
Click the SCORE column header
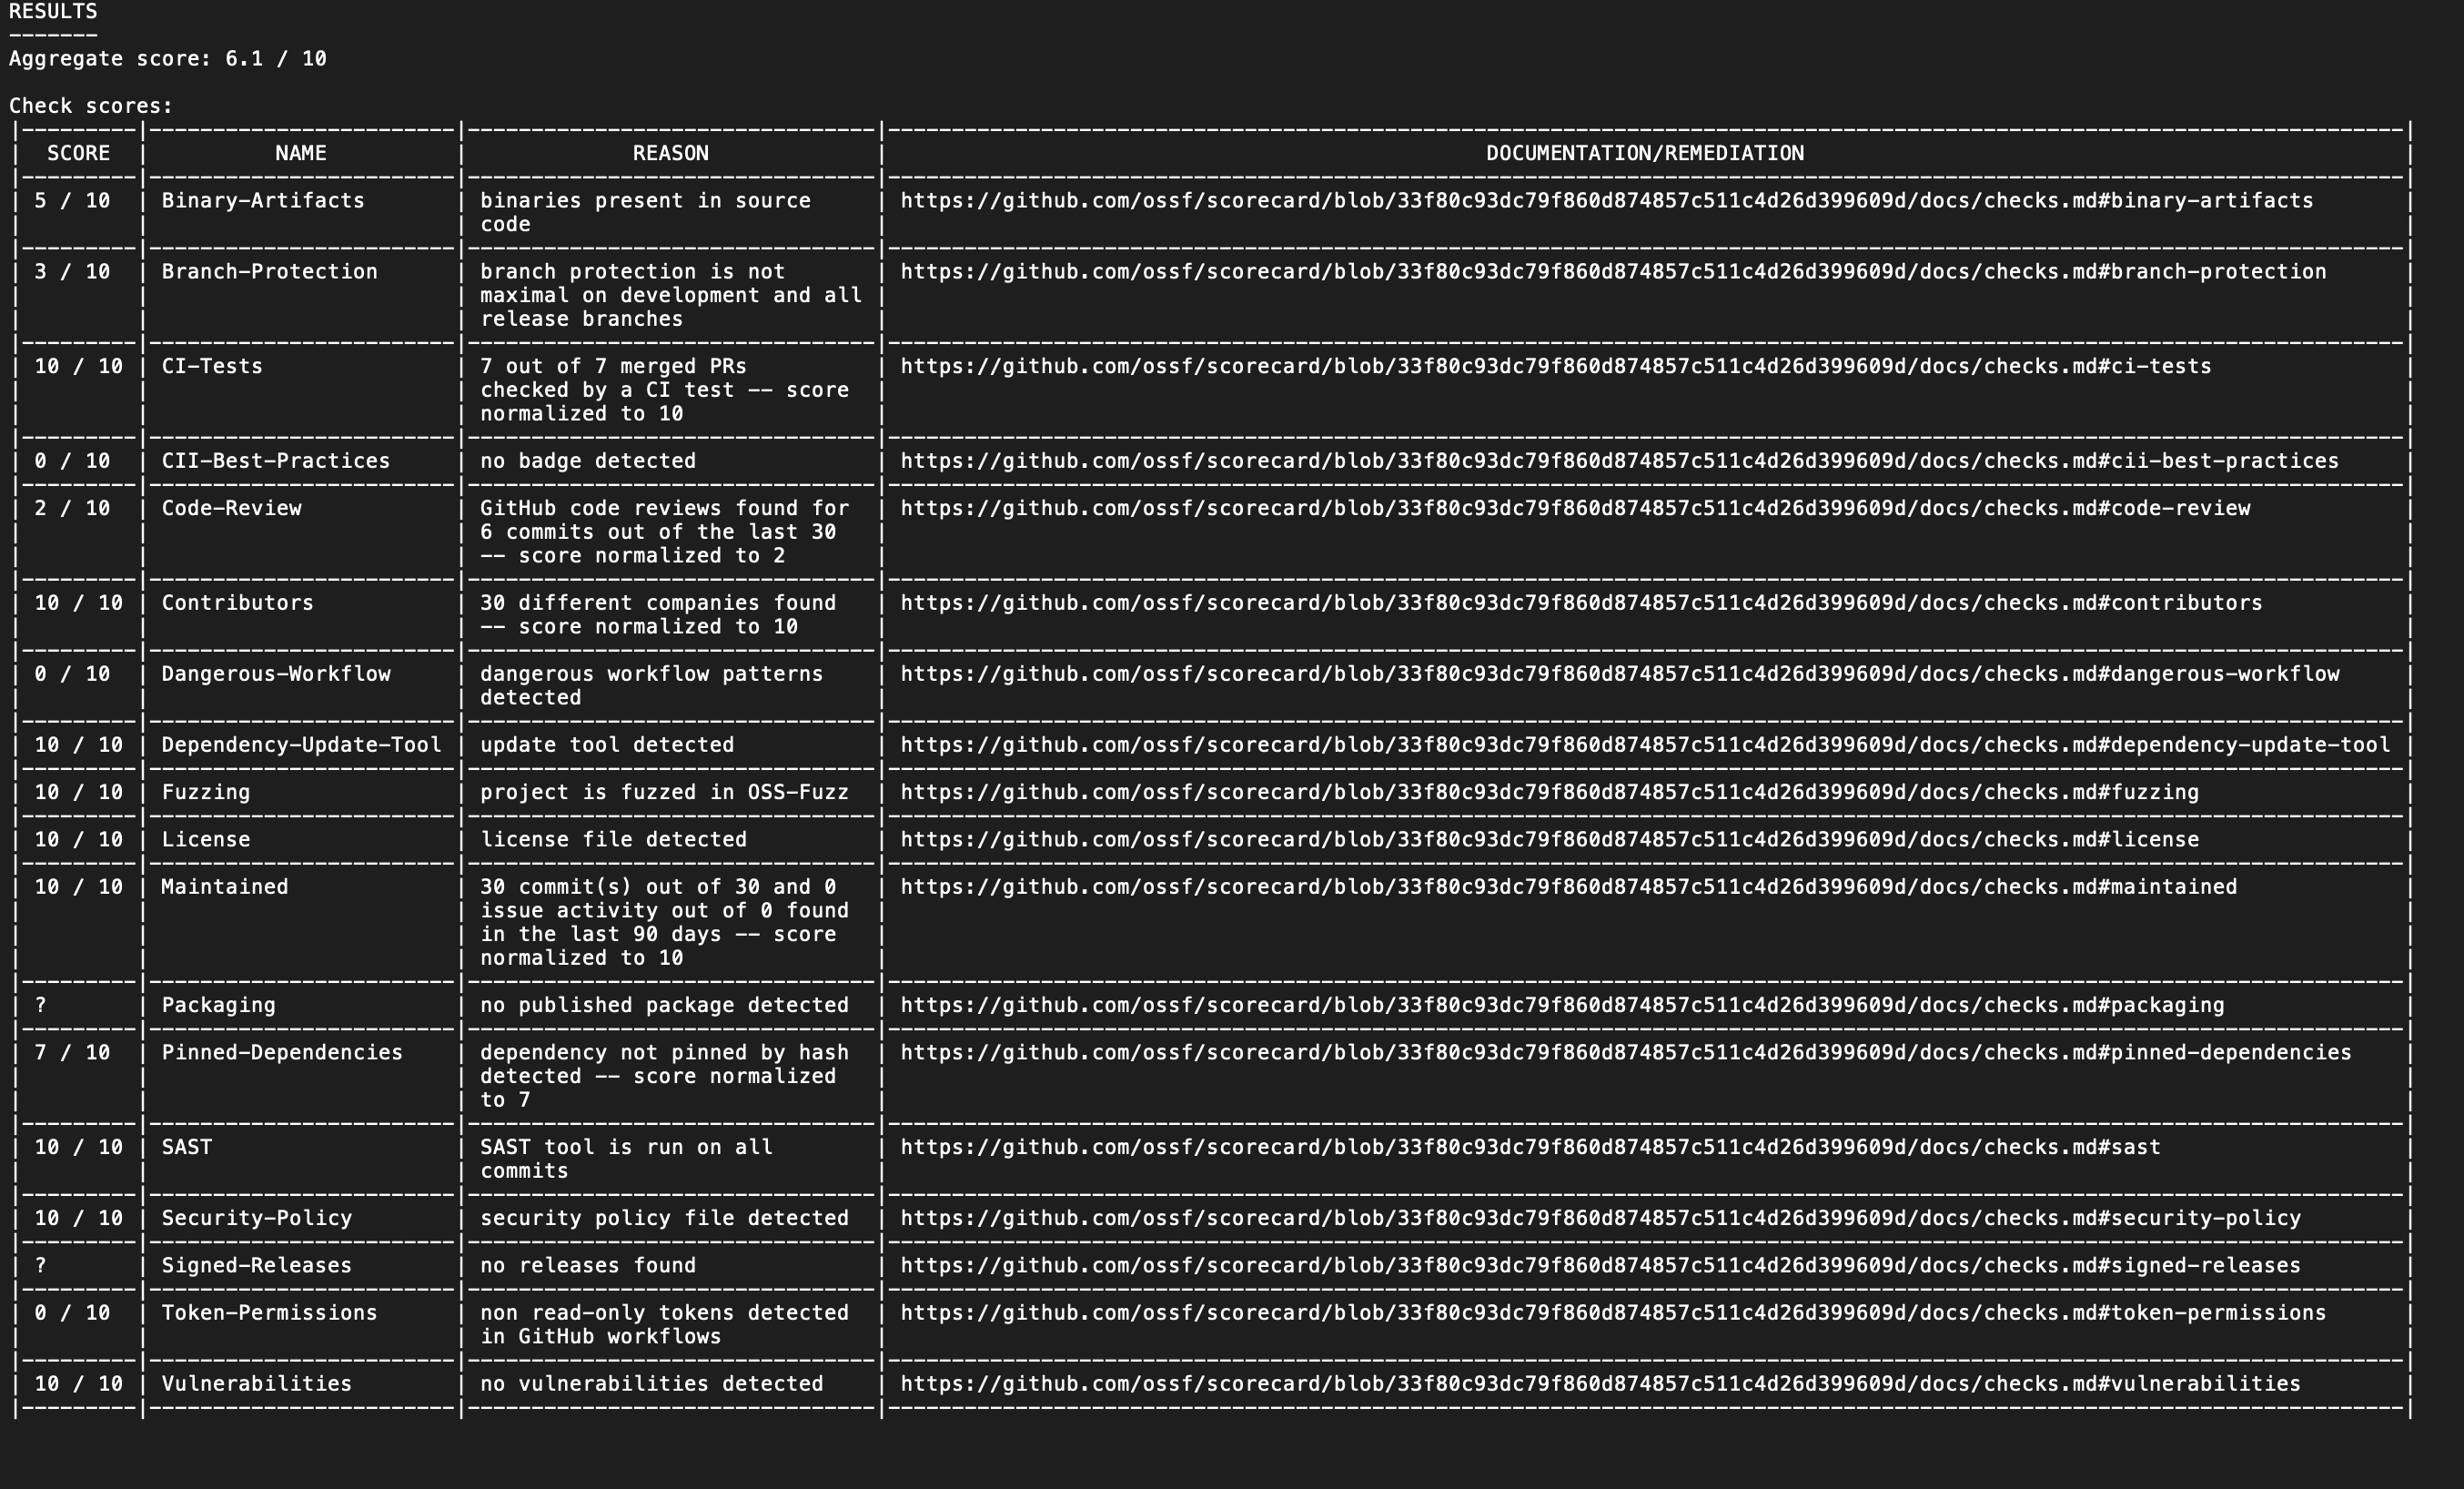click(78, 154)
